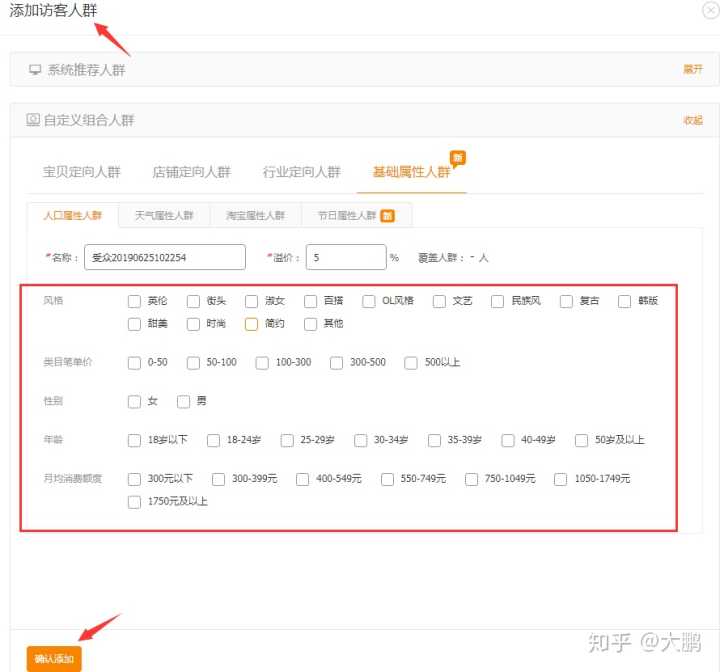Select the 100-300 price range checkbox
The width and height of the screenshot is (720, 672).
point(262,363)
